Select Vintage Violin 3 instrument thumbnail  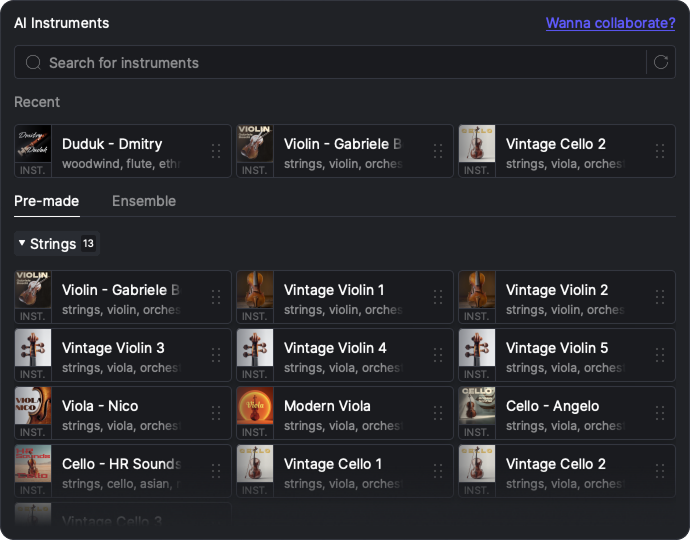(33, 349)
